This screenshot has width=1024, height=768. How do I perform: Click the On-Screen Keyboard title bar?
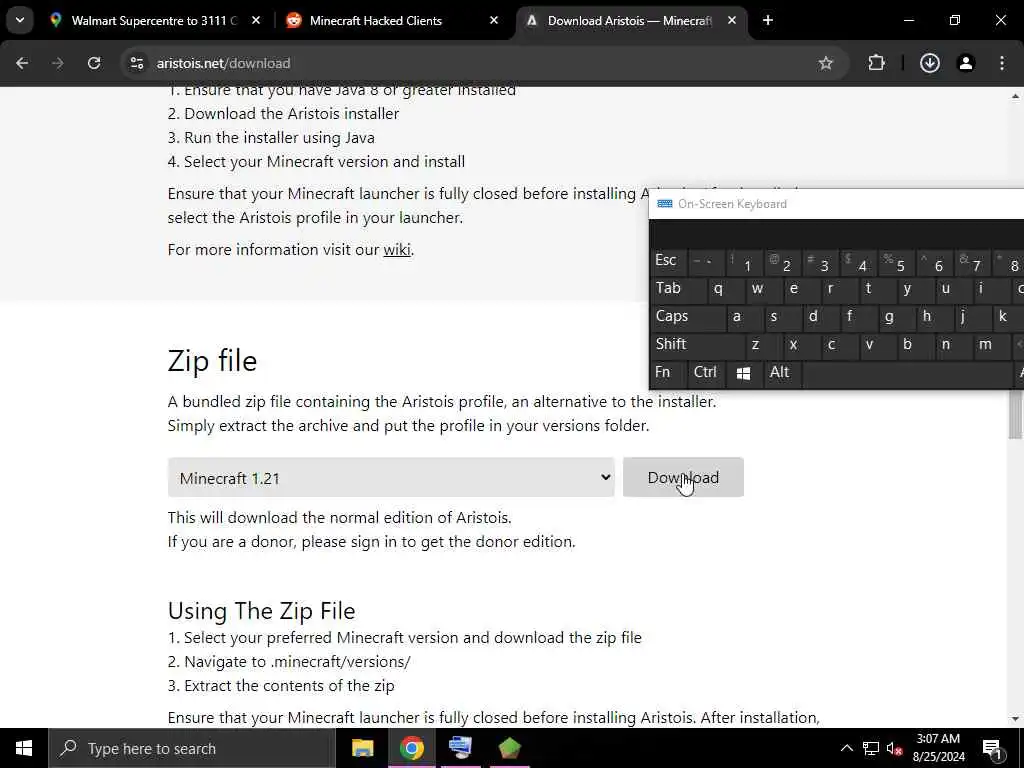tap(837, 204)
